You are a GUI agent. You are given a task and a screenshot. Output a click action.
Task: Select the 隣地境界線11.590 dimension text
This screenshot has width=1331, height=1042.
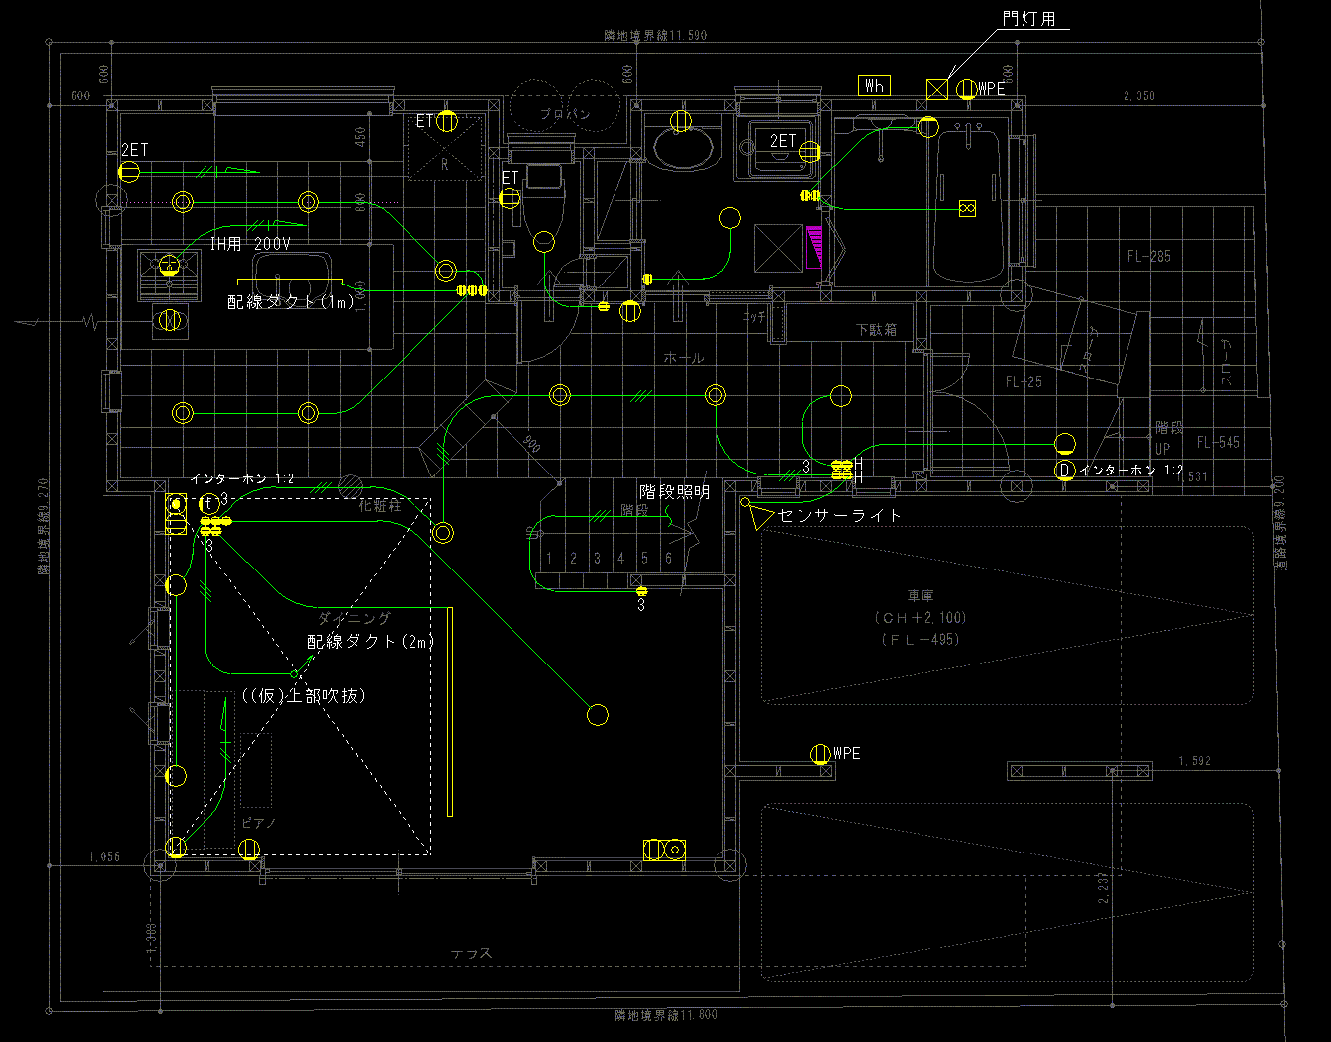655,35
